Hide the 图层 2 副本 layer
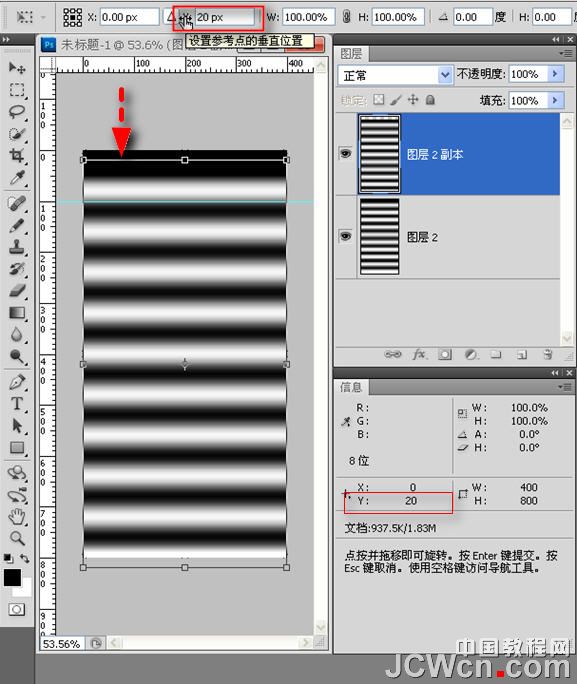Screen dimensions: 577x684 tap(345, 154)
